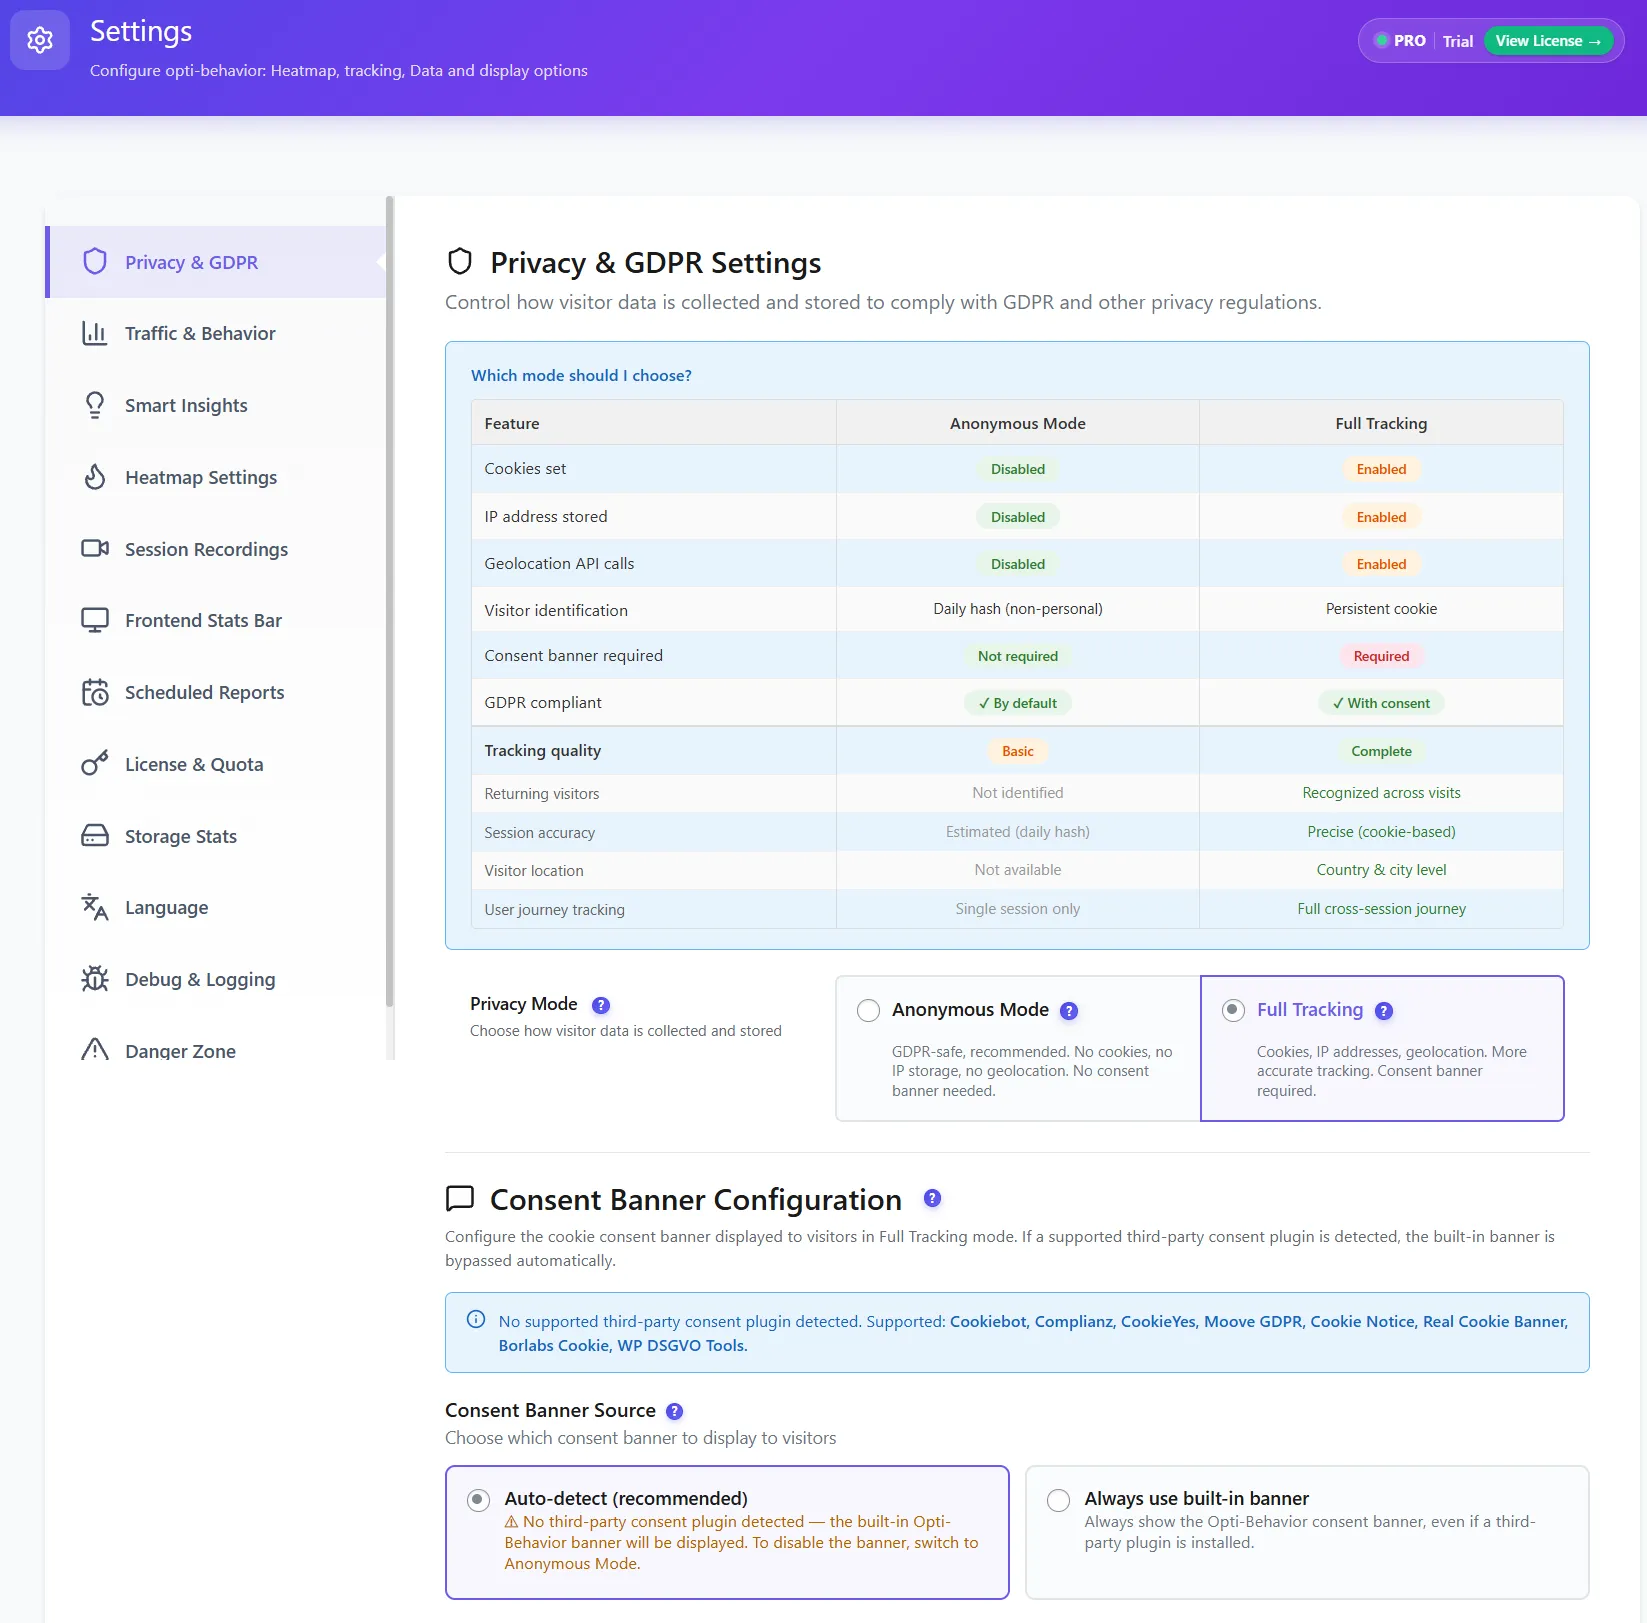Image resolution: width=1647 pixels, height=1623 pixels.
Task: Go to Session Recordings settings
Action: (216, 549)
